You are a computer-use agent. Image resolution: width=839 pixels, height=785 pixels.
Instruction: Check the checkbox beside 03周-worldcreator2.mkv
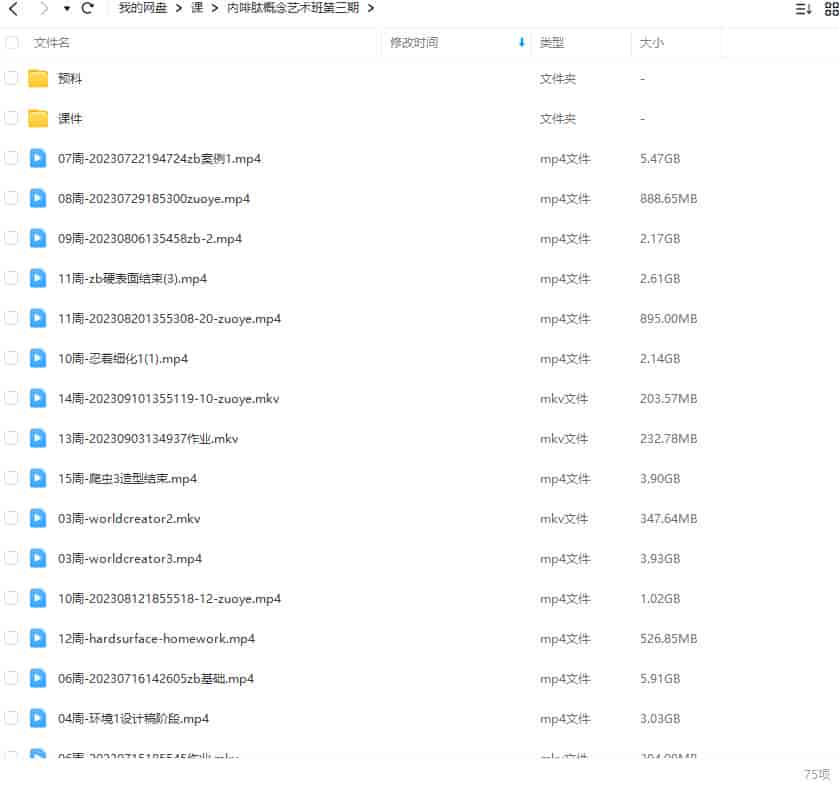coord(12,518)
